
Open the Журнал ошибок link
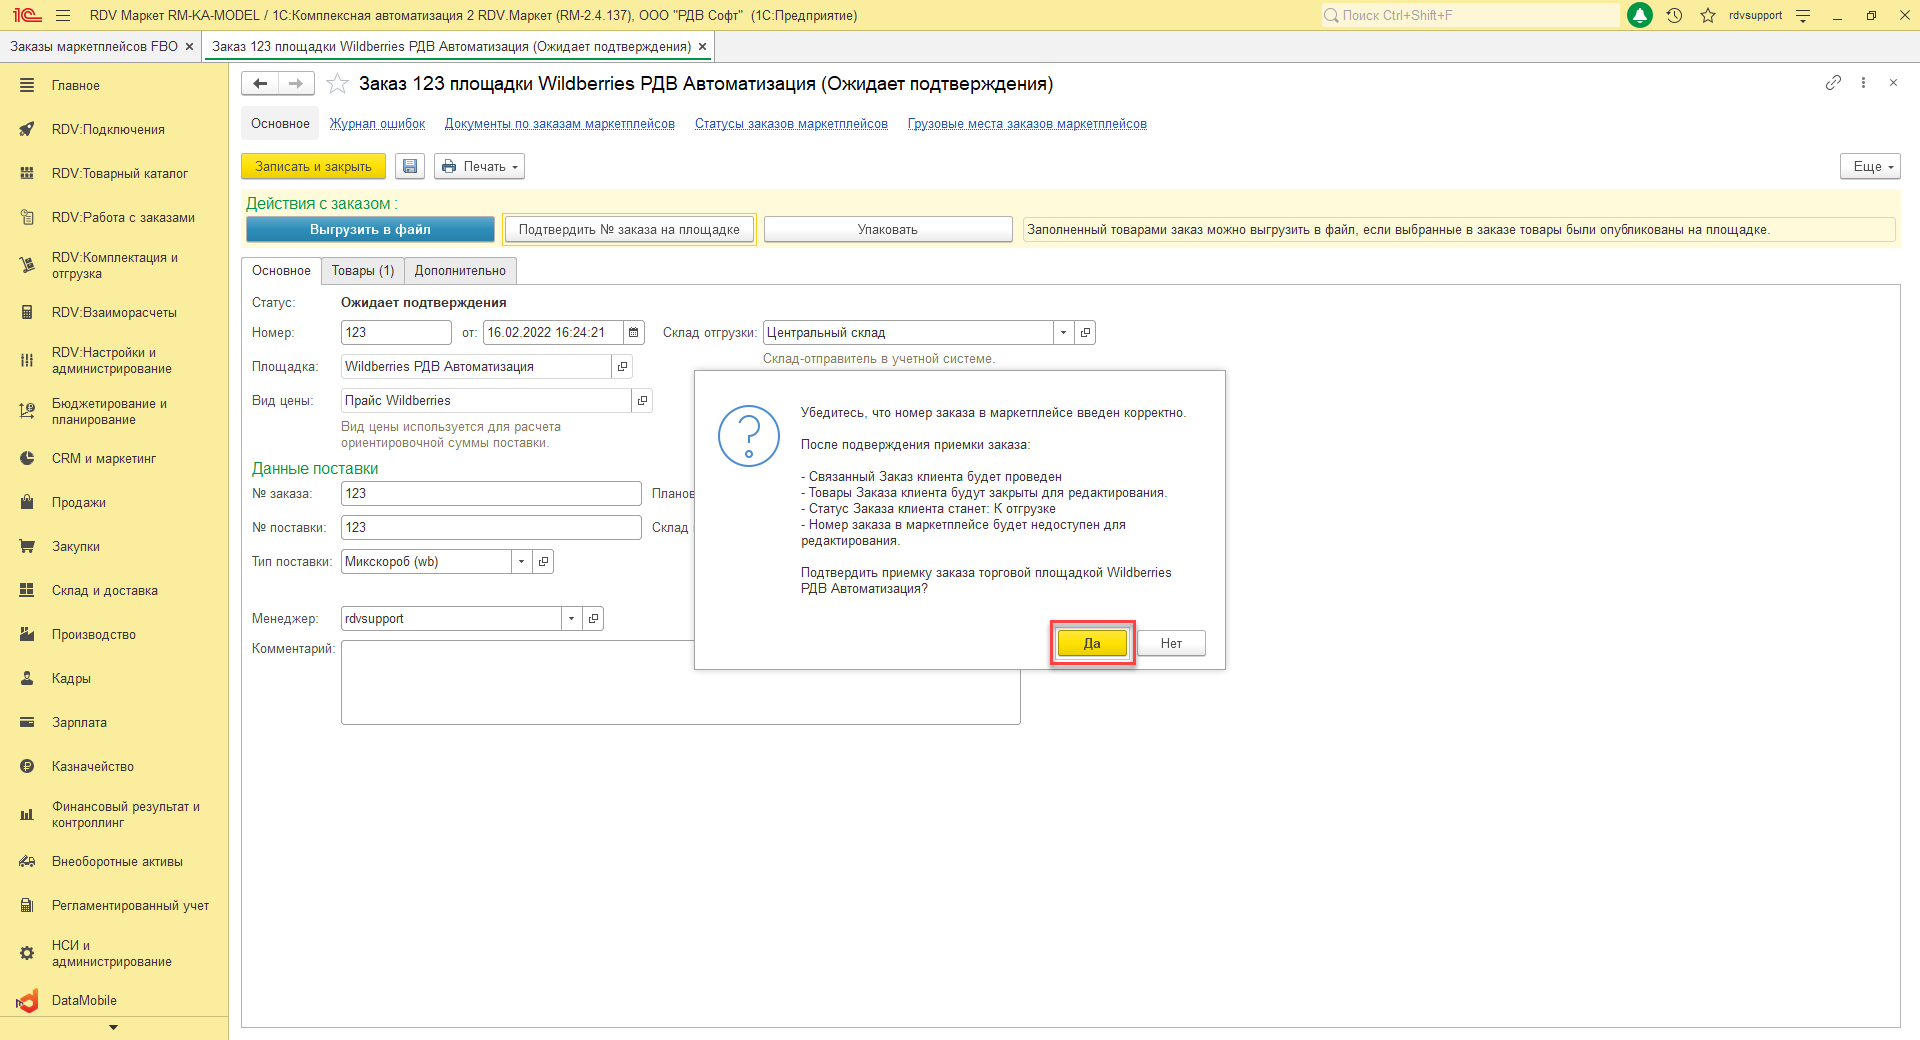click(378, 124)
